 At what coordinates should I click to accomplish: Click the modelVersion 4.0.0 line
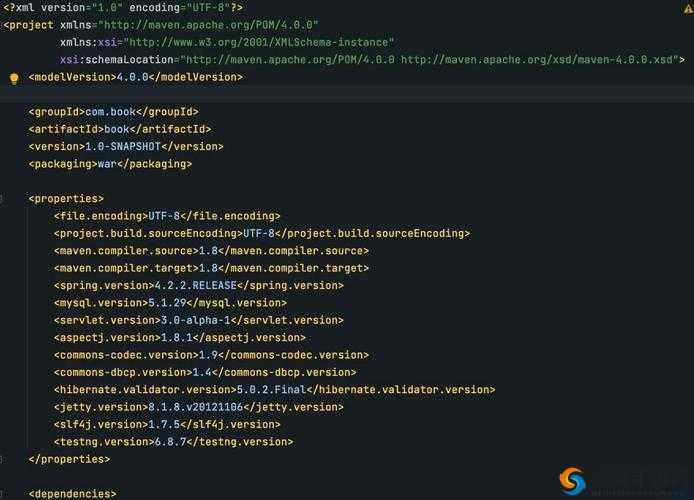point(135,77)
